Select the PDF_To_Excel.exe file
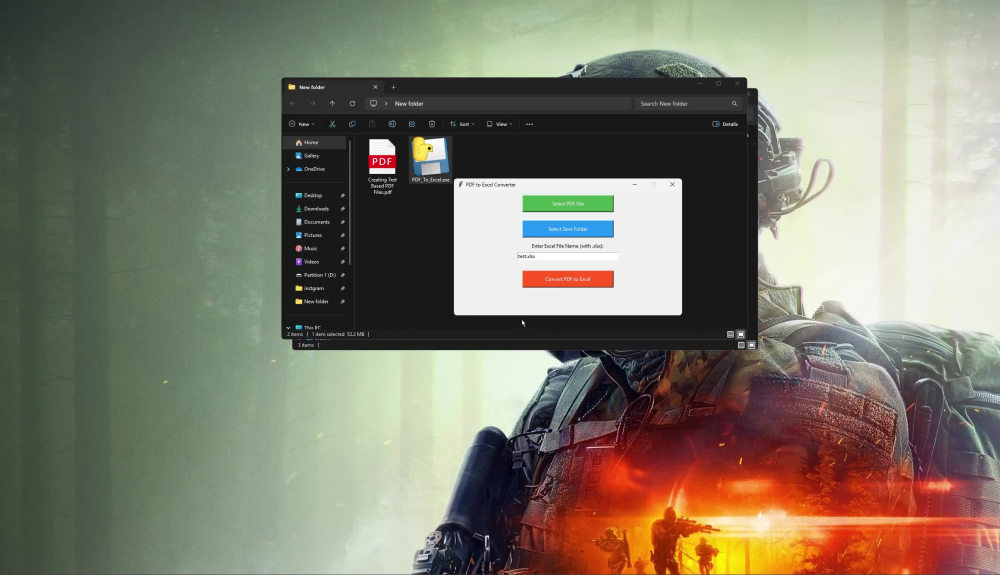This screenshot has height=575, width=1000. [430, 161]
